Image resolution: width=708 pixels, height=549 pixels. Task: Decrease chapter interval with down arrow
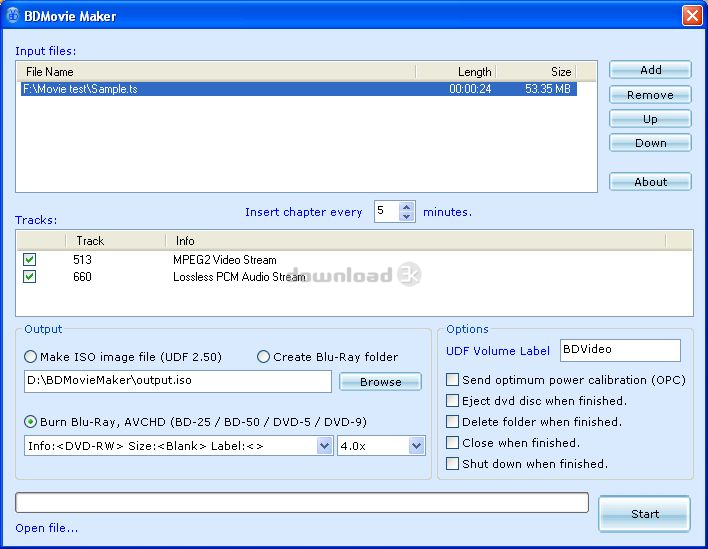click(x=406, y=216)
